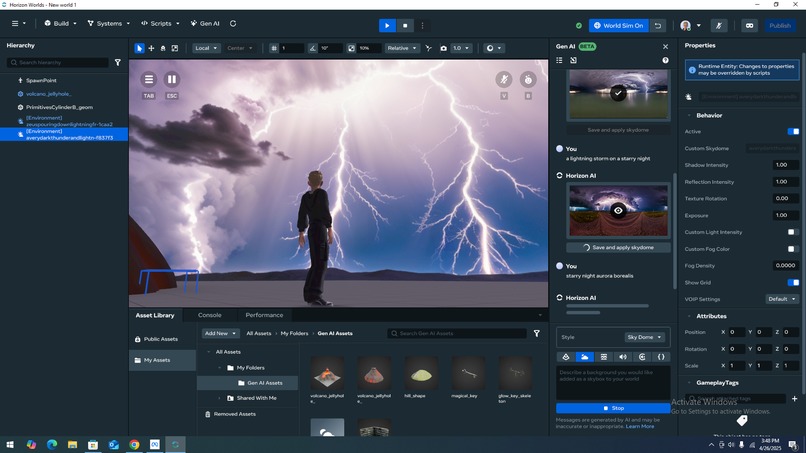Collapse the My Folders tree node
Image resolution: width=806 pixels, height=453 pixels.
[219, 368]
